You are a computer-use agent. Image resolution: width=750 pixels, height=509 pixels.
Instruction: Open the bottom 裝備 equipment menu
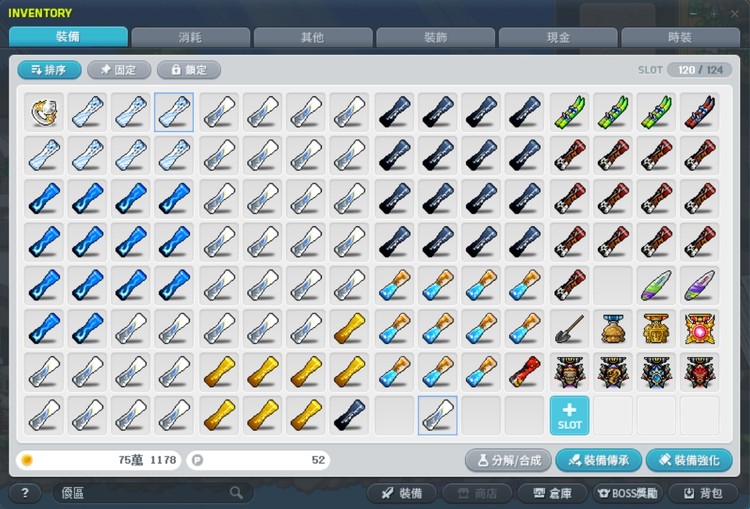point(401,493)
